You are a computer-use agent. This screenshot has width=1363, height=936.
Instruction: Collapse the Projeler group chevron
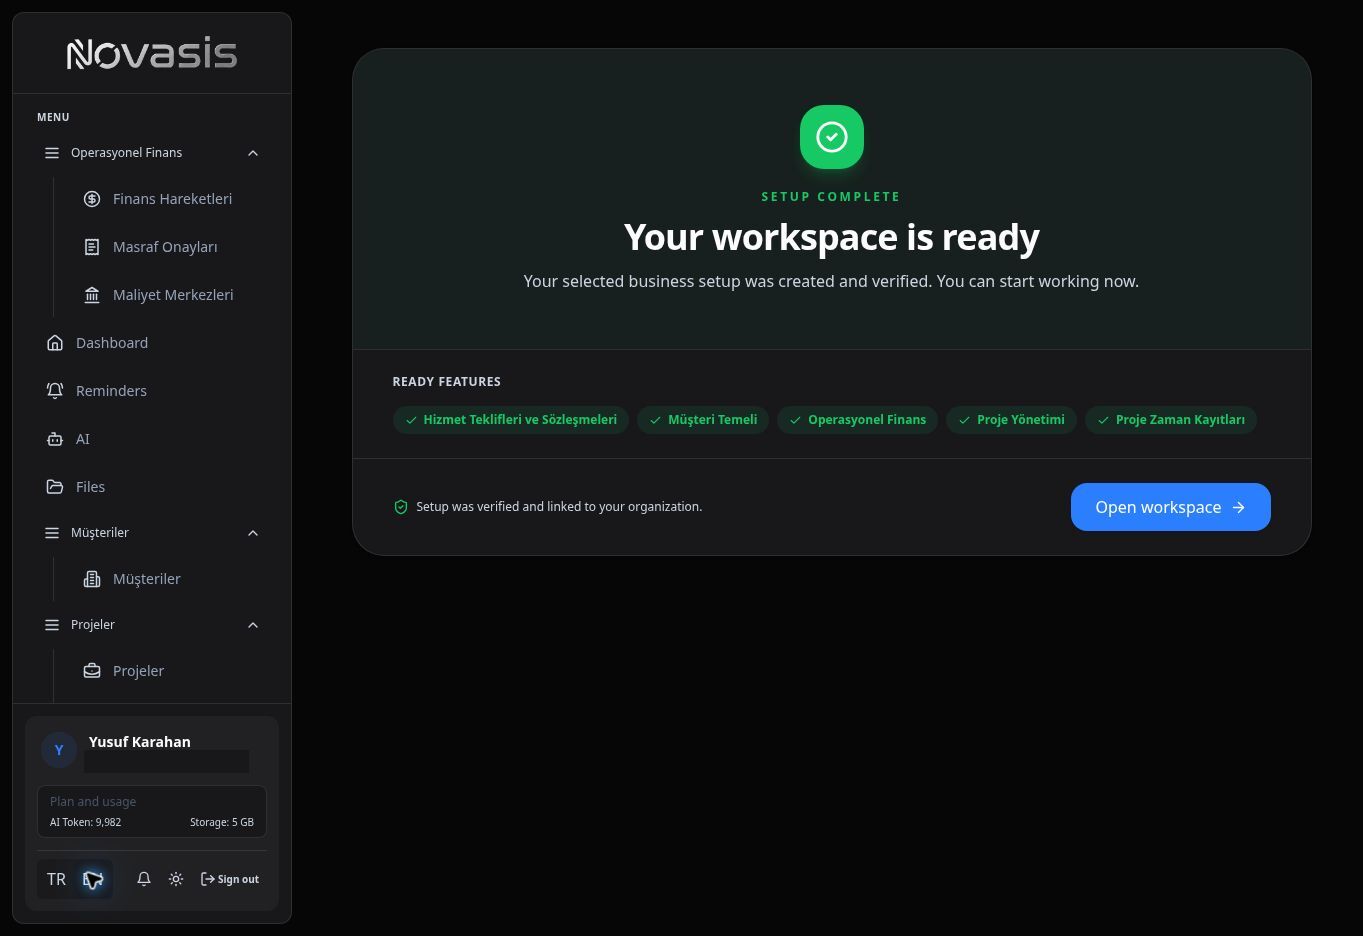253,625
